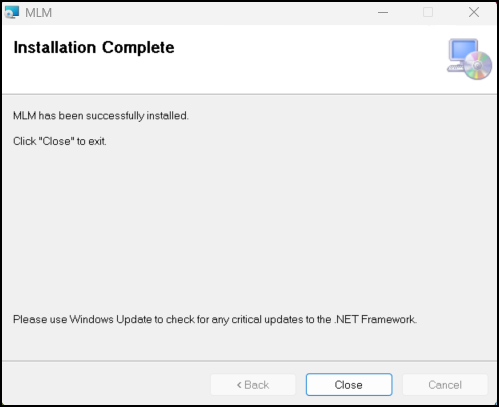
Task: Select the blue monitor in the banner image
Action: [x=463, y=50]
